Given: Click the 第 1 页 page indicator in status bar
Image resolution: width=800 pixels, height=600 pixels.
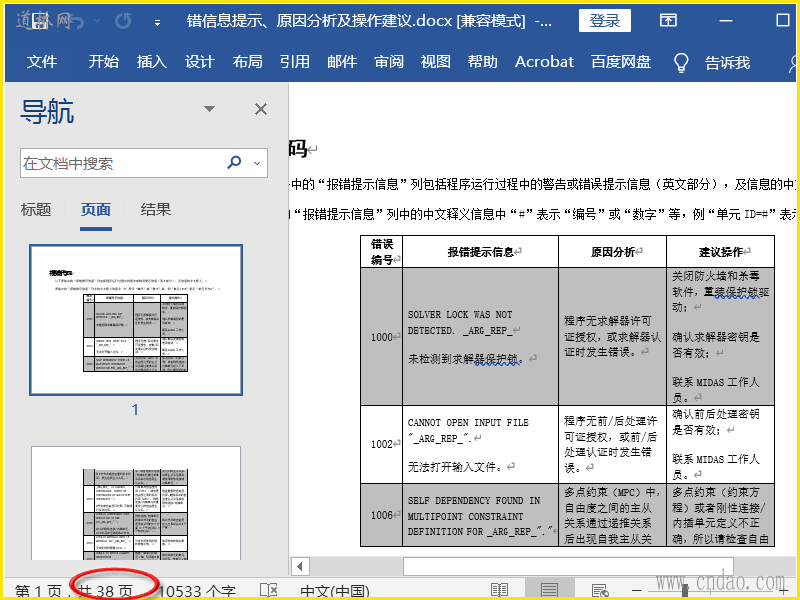Looking at the screenshot, I should pyautogui.click(x=38, y=592).
